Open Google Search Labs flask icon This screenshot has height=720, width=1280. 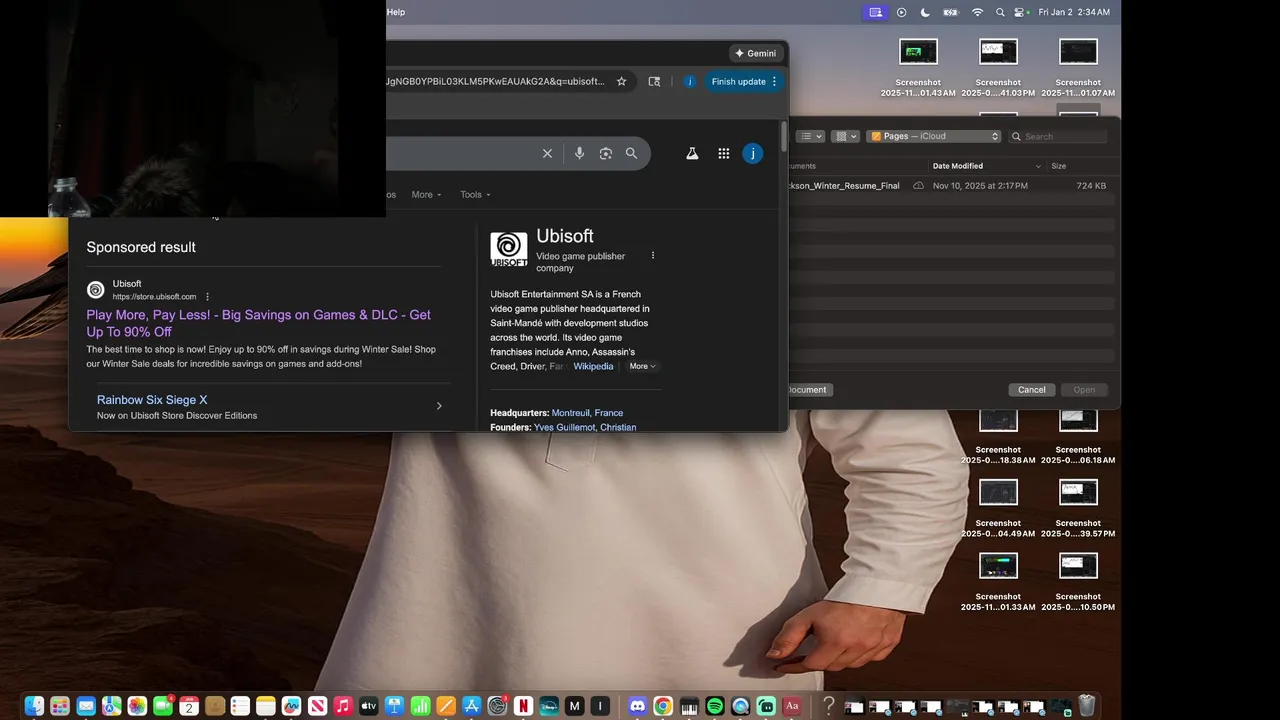691,153
